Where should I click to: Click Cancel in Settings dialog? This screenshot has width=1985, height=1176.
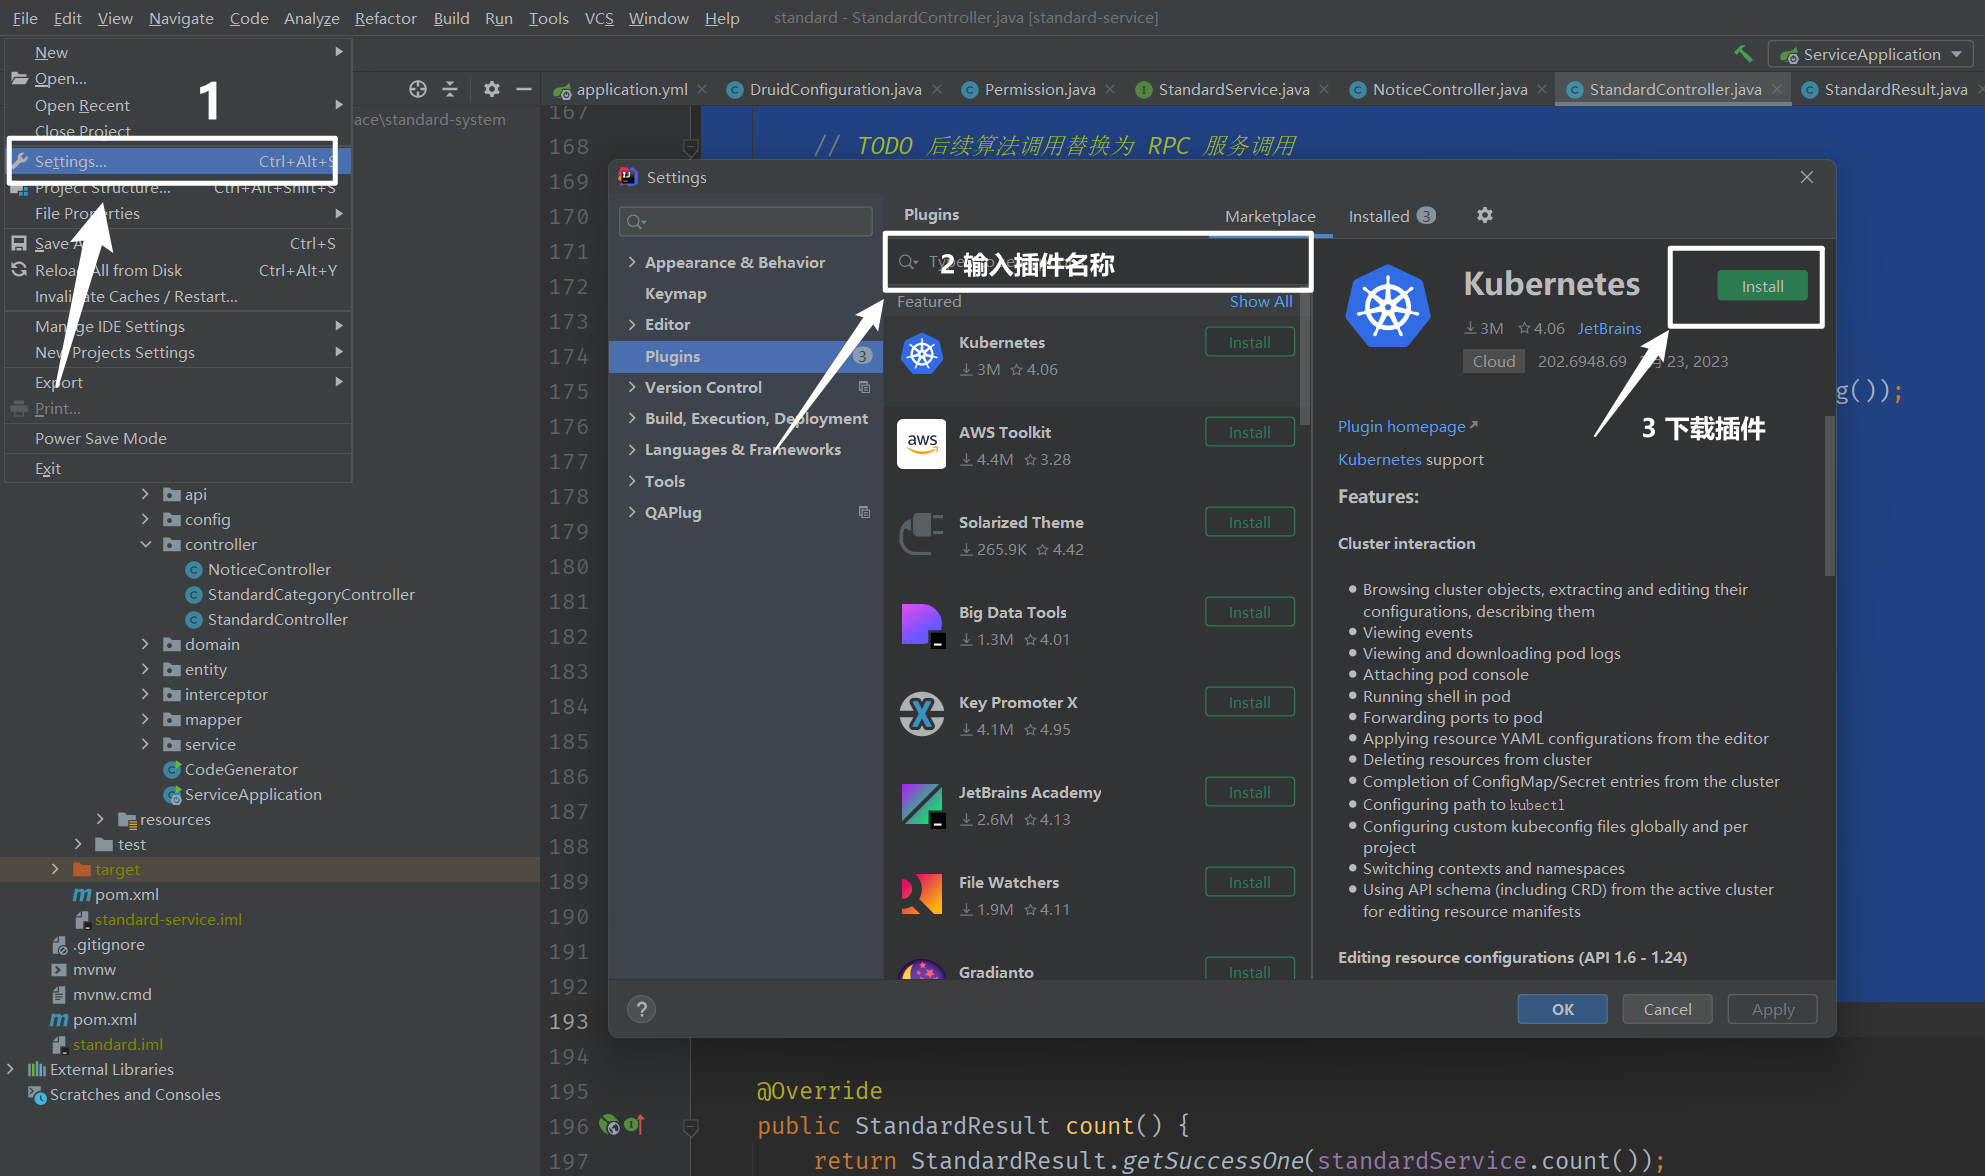[x=1667, y=1009]
